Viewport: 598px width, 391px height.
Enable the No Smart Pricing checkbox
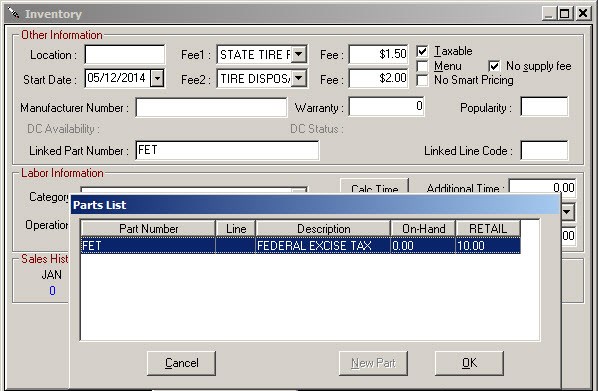tap(422, 80)
